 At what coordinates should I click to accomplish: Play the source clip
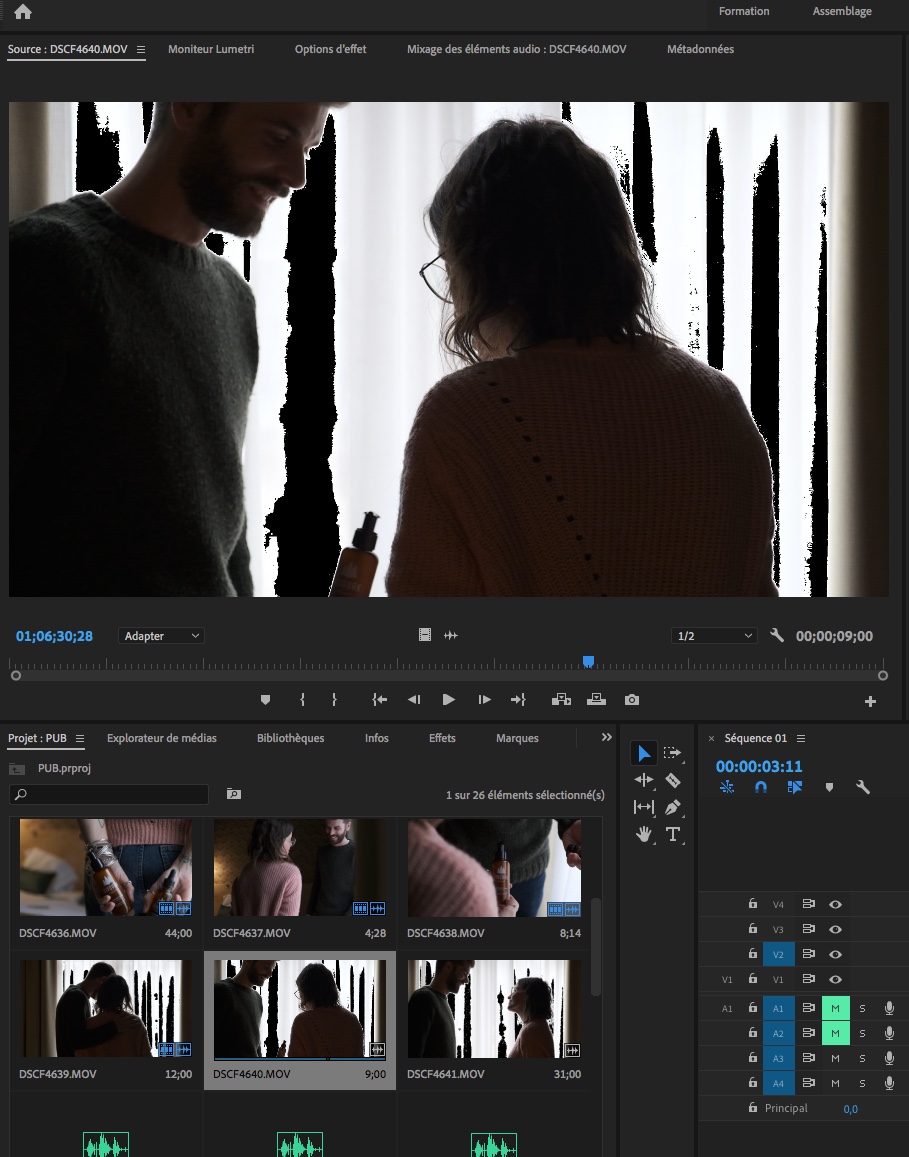click(x=449, y=700)
